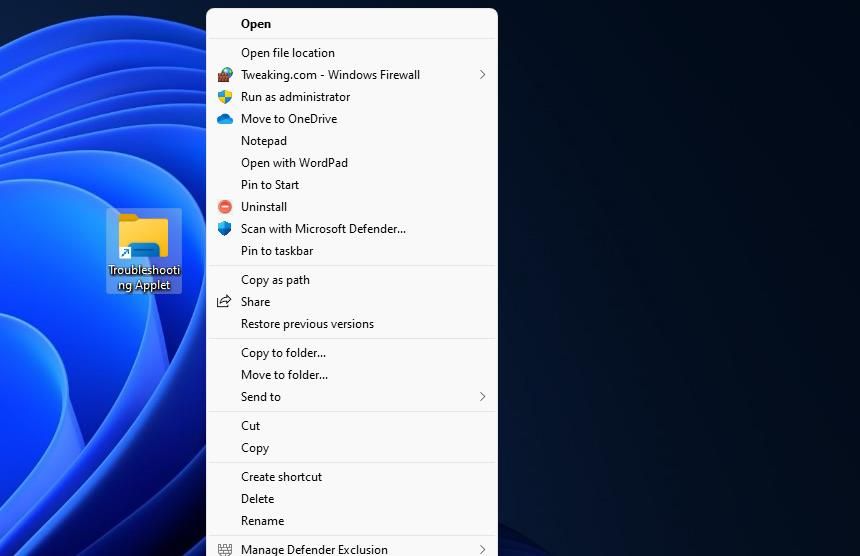The height and width of the screenshot is (556, 860).
Task: Choose Run as administrator
Action: pos(352,97)
